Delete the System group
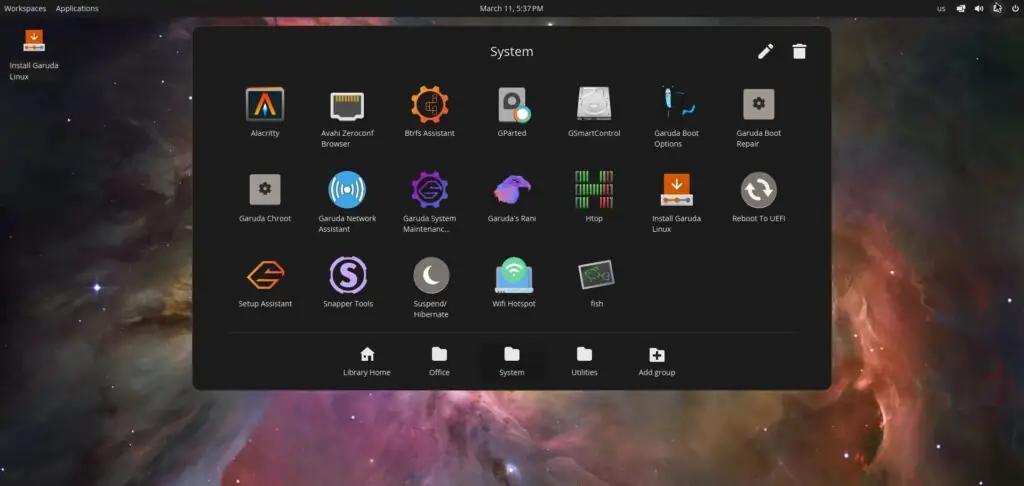1024x486 pixels. pos(799,51)
